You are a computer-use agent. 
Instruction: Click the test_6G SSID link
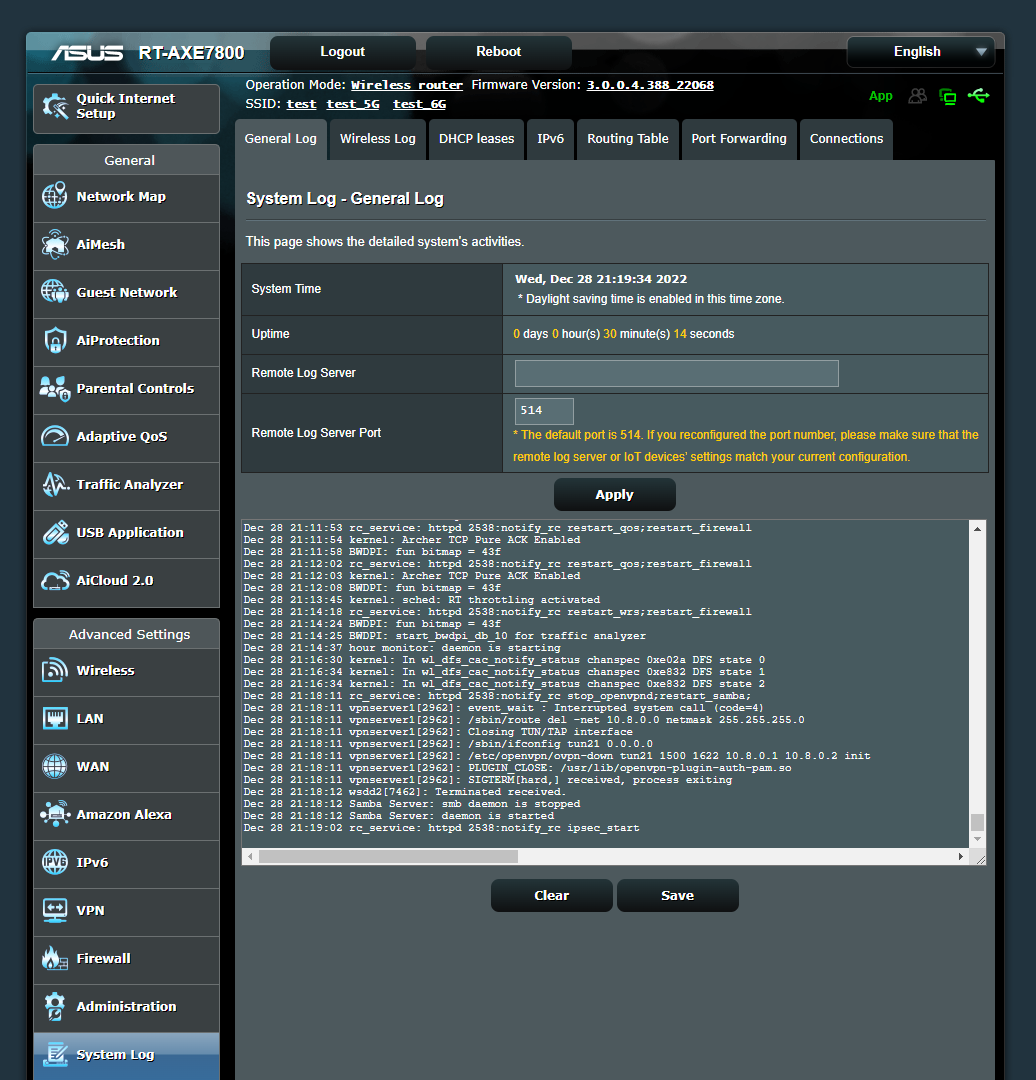419,104
